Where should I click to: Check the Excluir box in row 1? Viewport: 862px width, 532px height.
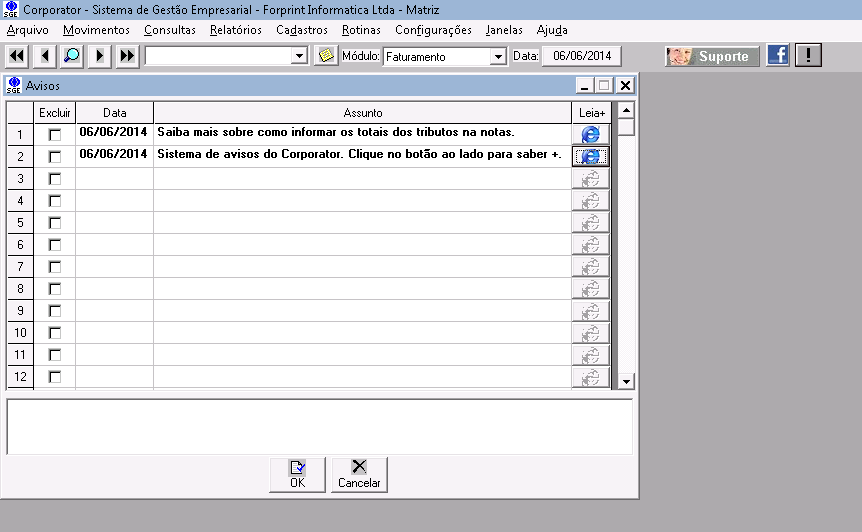click(55, 134)
